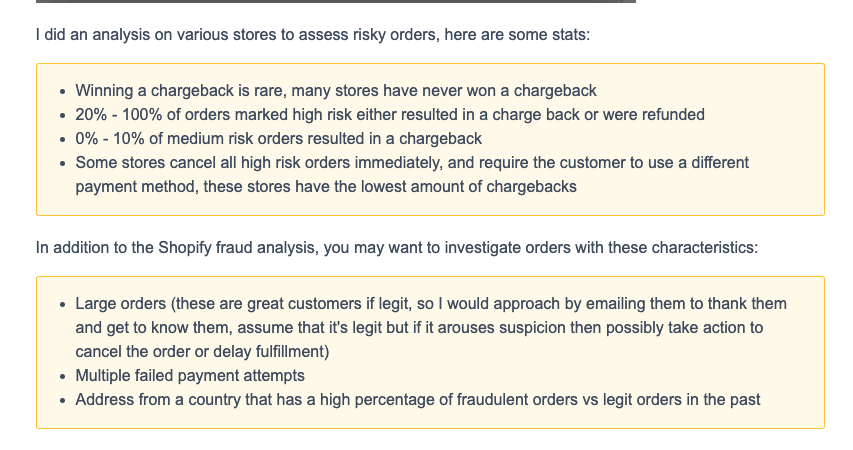The height and width of the screenshot is (450, 853).
Task: Click the bullet dot before 'Large orders'
Action: tap(63, 304)
